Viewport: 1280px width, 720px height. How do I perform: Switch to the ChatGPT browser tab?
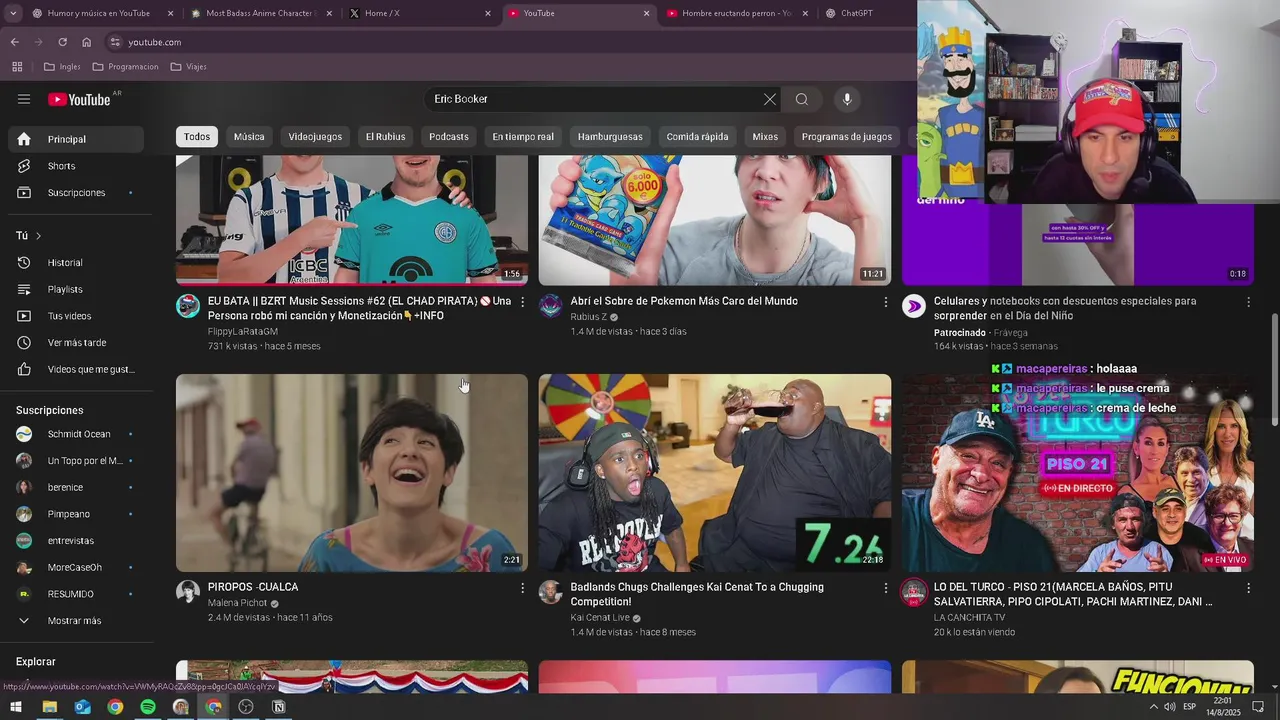click(865, 13)
